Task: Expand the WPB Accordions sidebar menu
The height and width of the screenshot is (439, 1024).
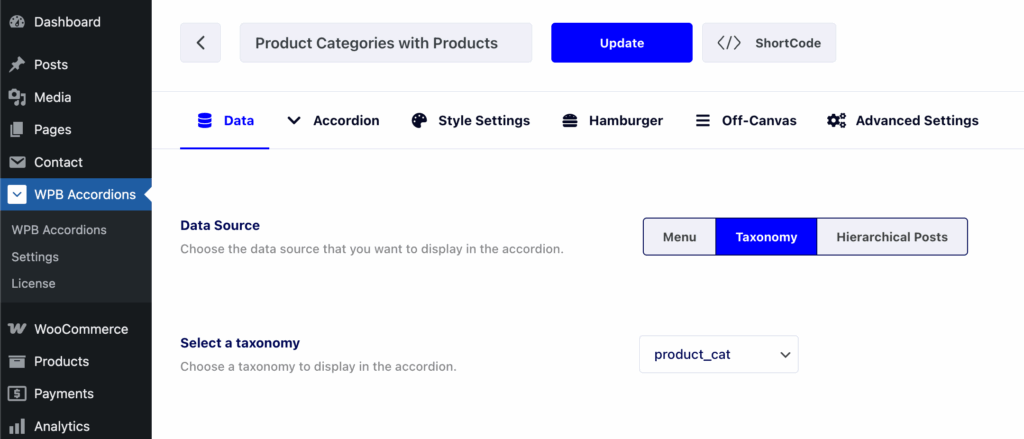Action: 76,195
